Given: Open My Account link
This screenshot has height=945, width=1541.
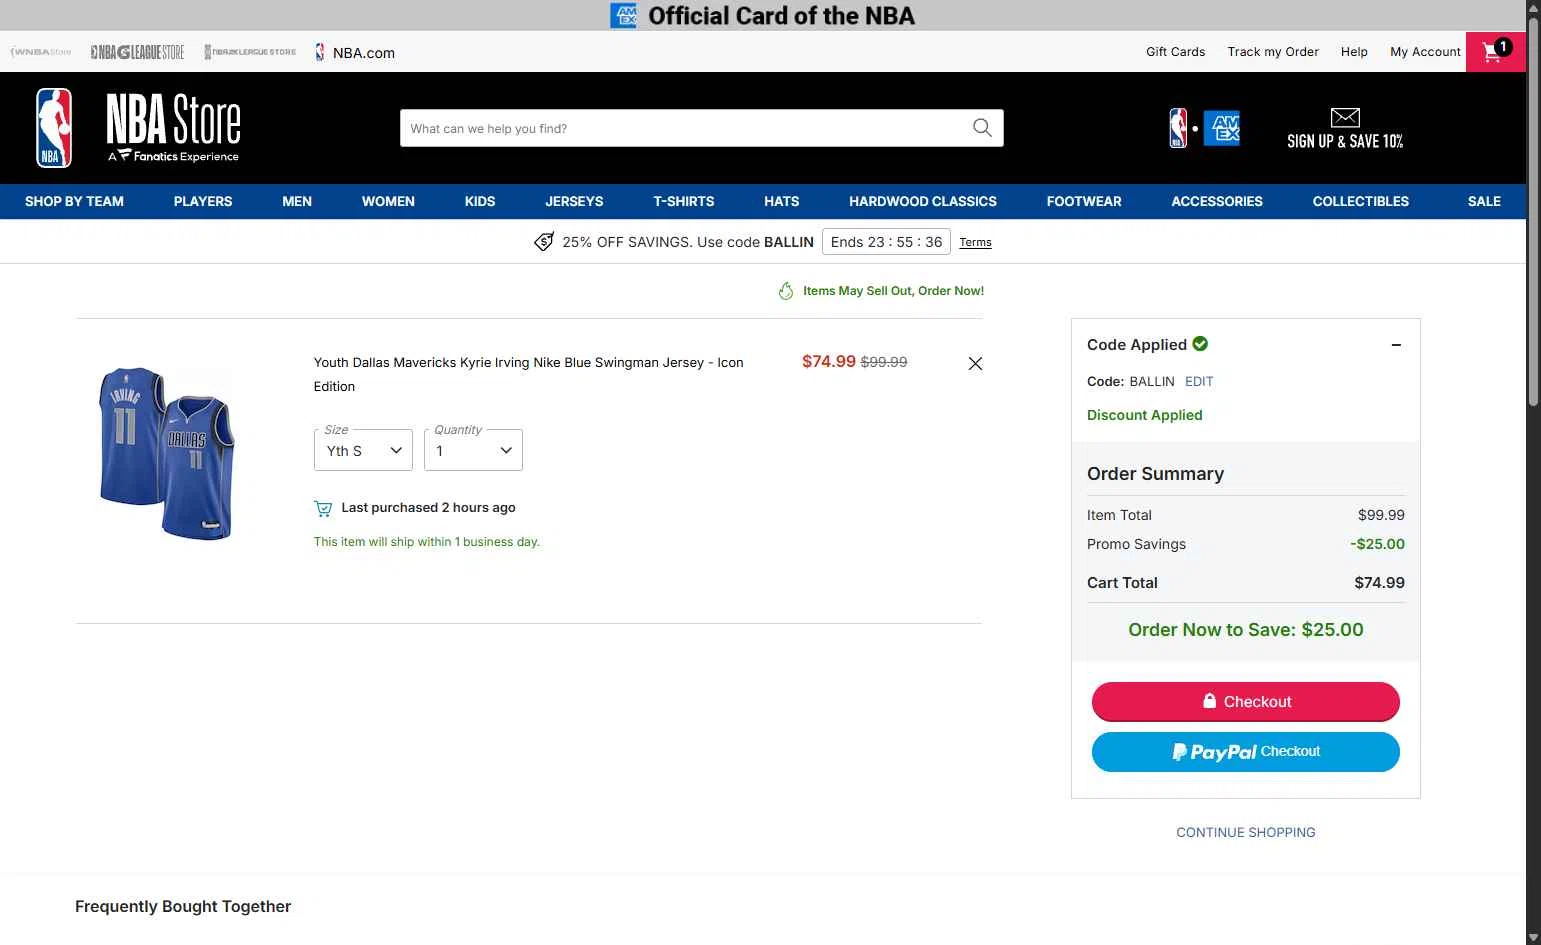Looking at the screenshot, I should click(x=1425, y=52).
